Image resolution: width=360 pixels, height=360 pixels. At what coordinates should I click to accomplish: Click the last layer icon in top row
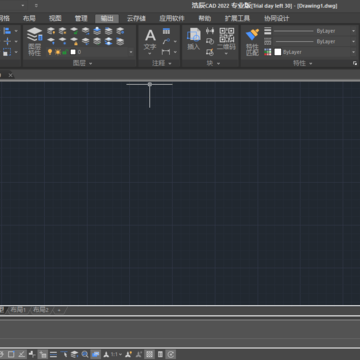click(x=120, y=31)
